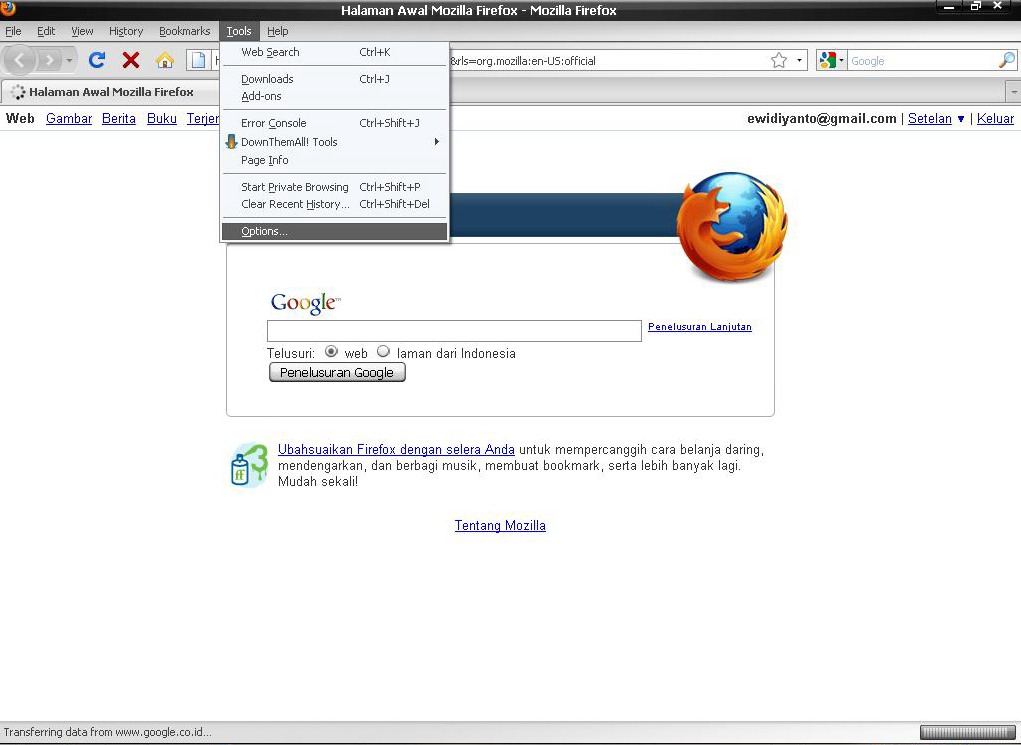
Task: Close the Tools menu via its header
Action: tap(239, 31)
